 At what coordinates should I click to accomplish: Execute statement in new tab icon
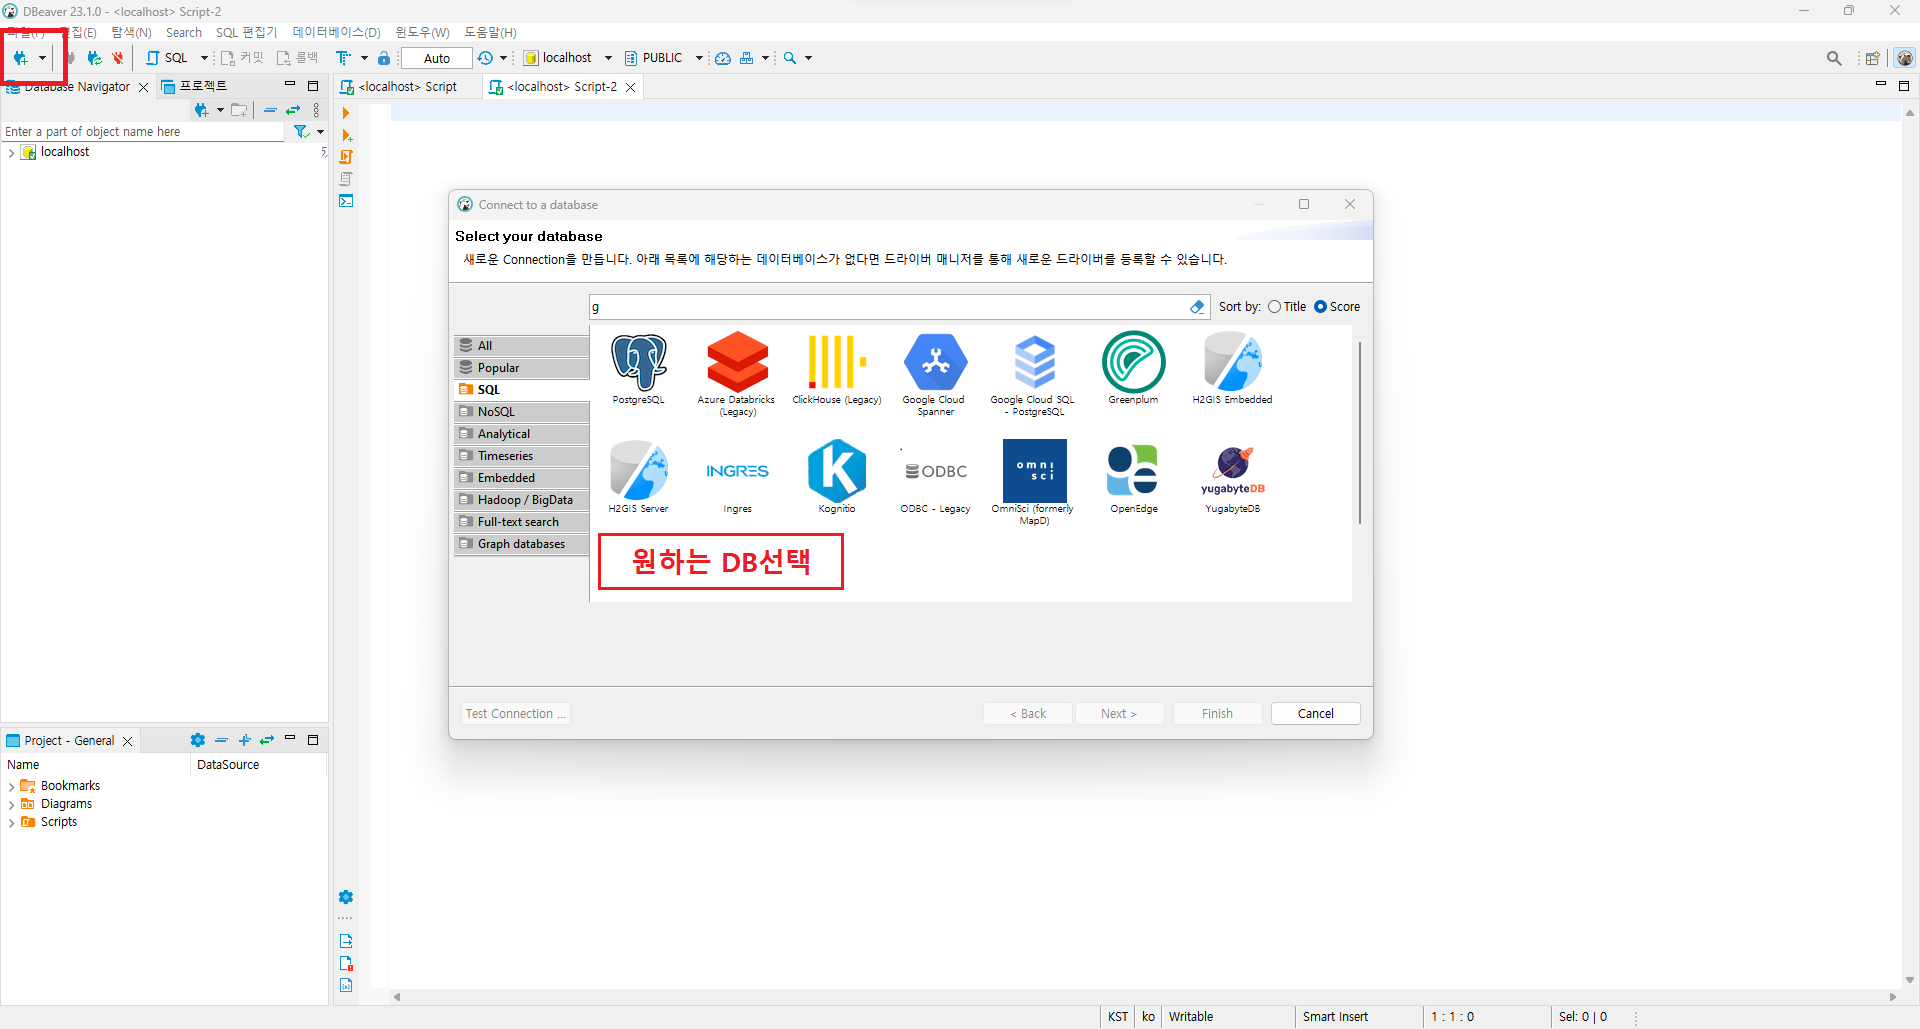346,135
